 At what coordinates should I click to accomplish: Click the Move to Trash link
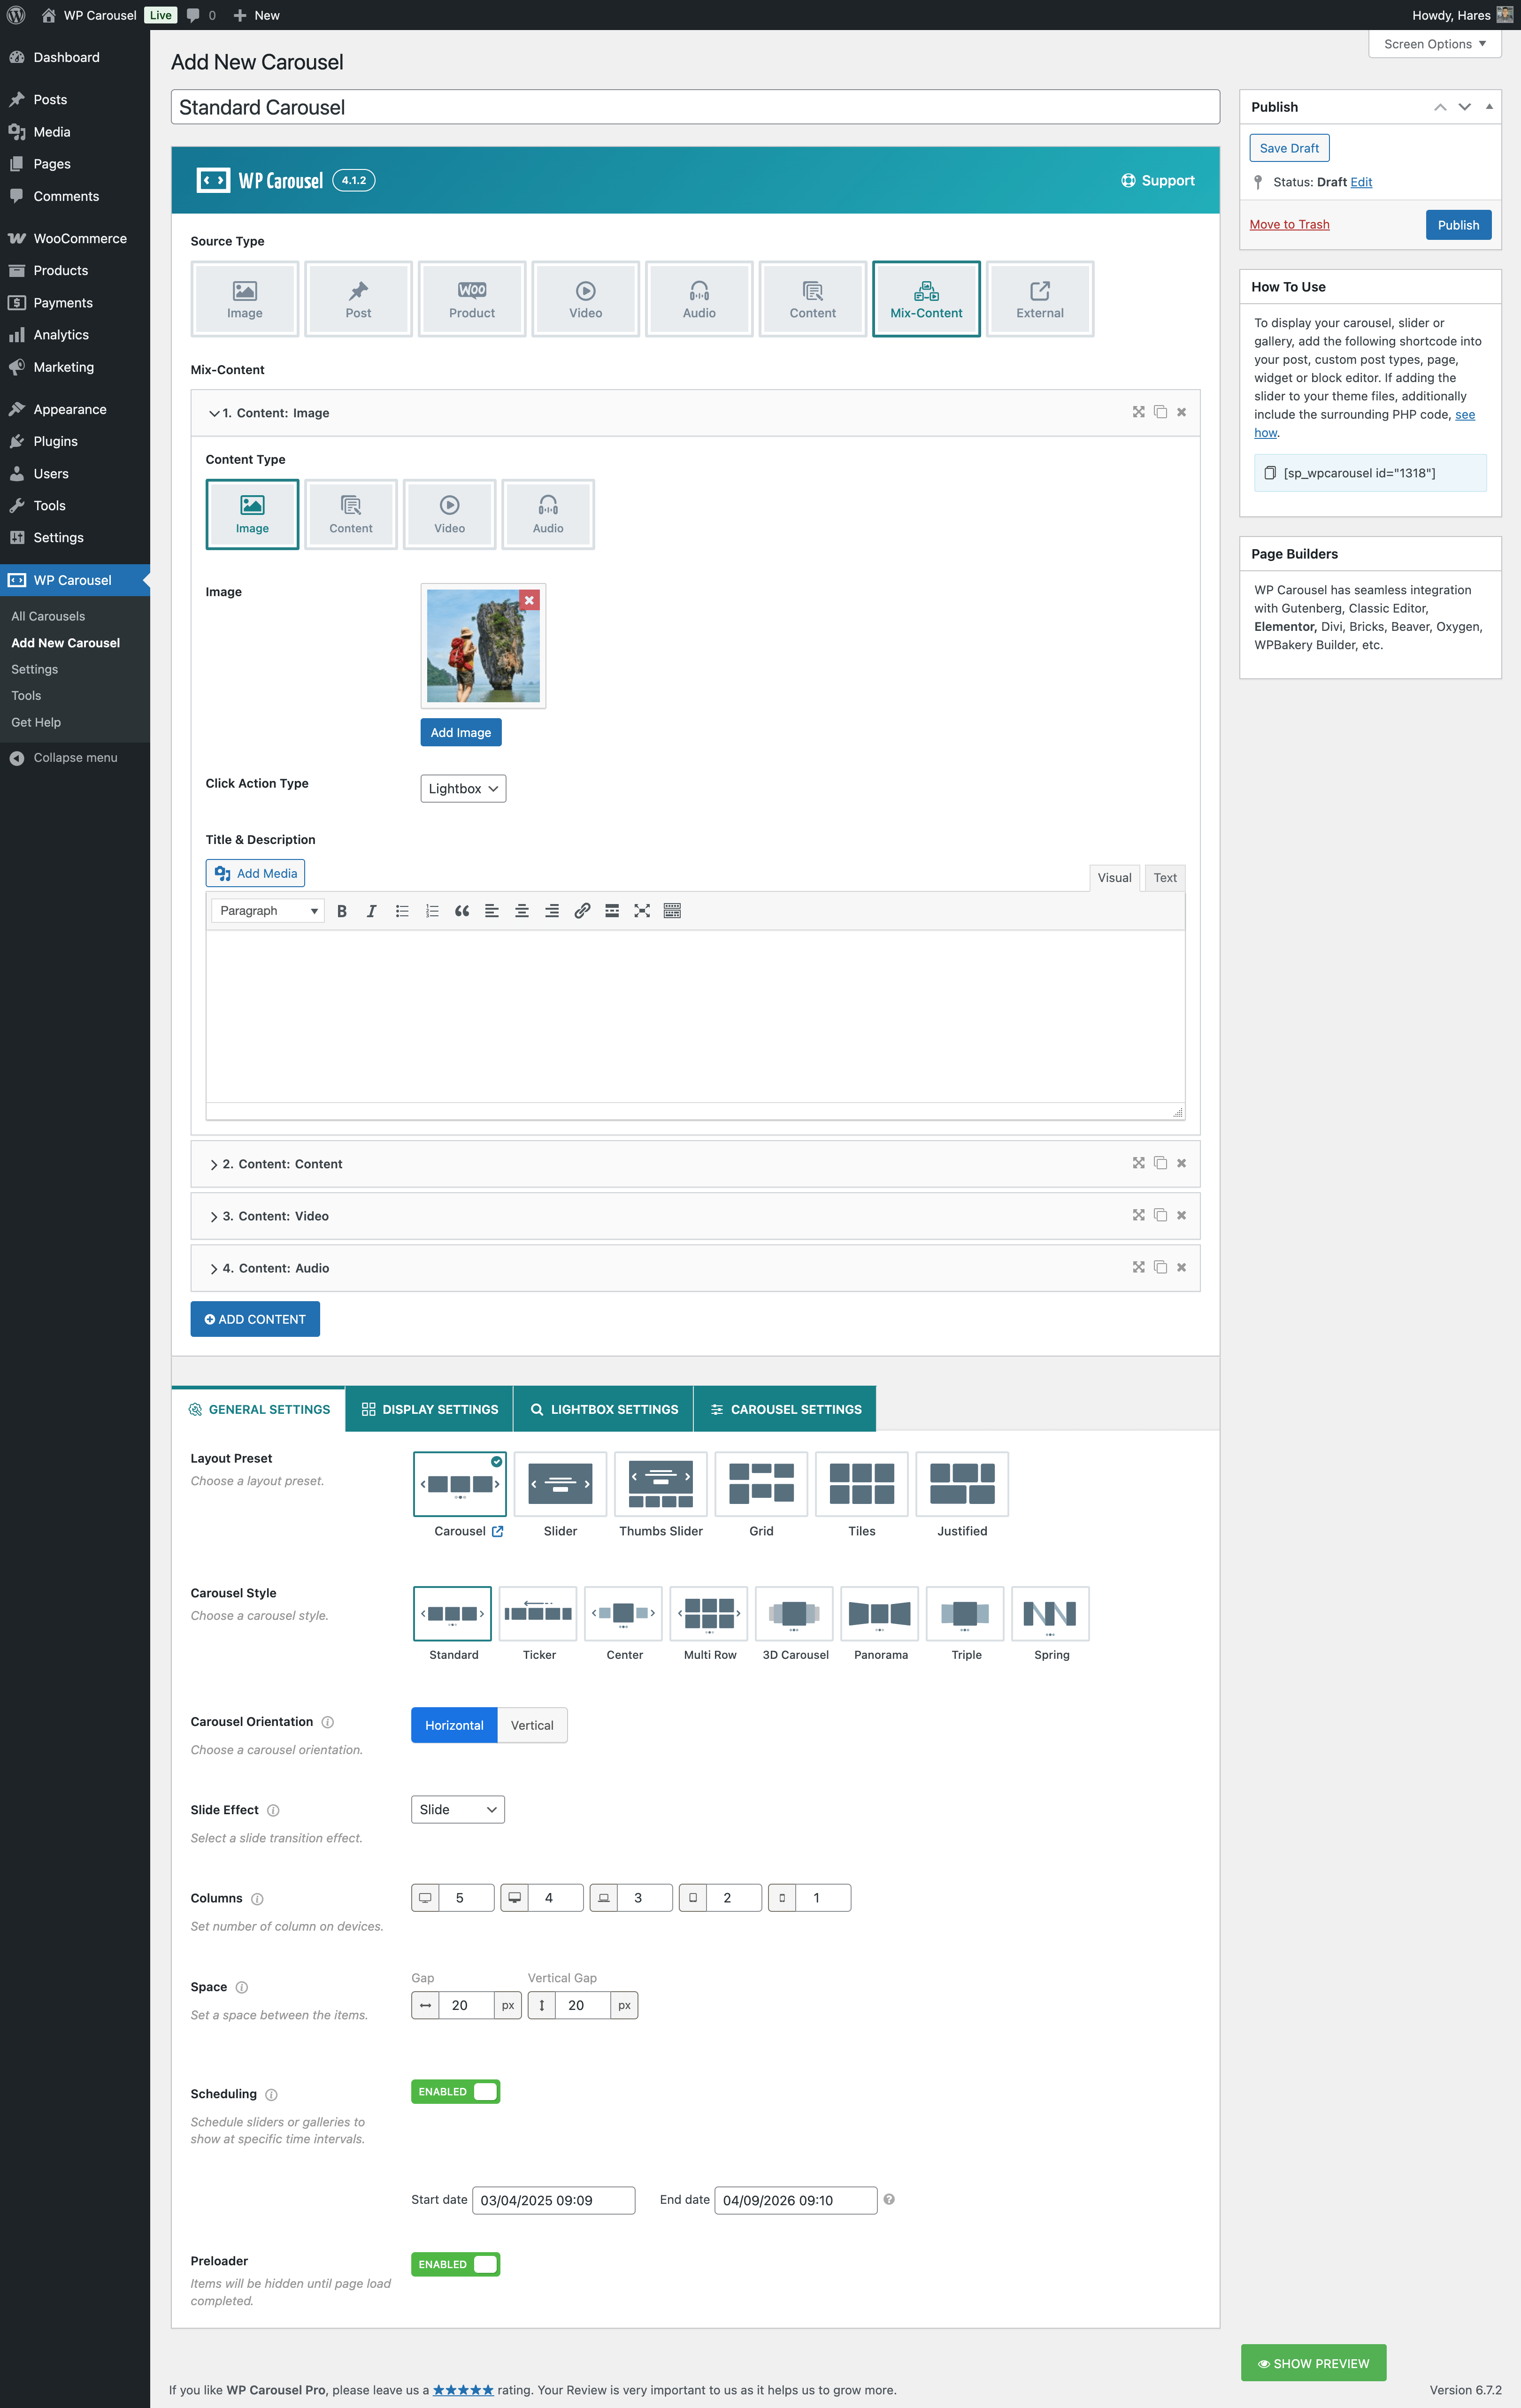coord(1289,225)
